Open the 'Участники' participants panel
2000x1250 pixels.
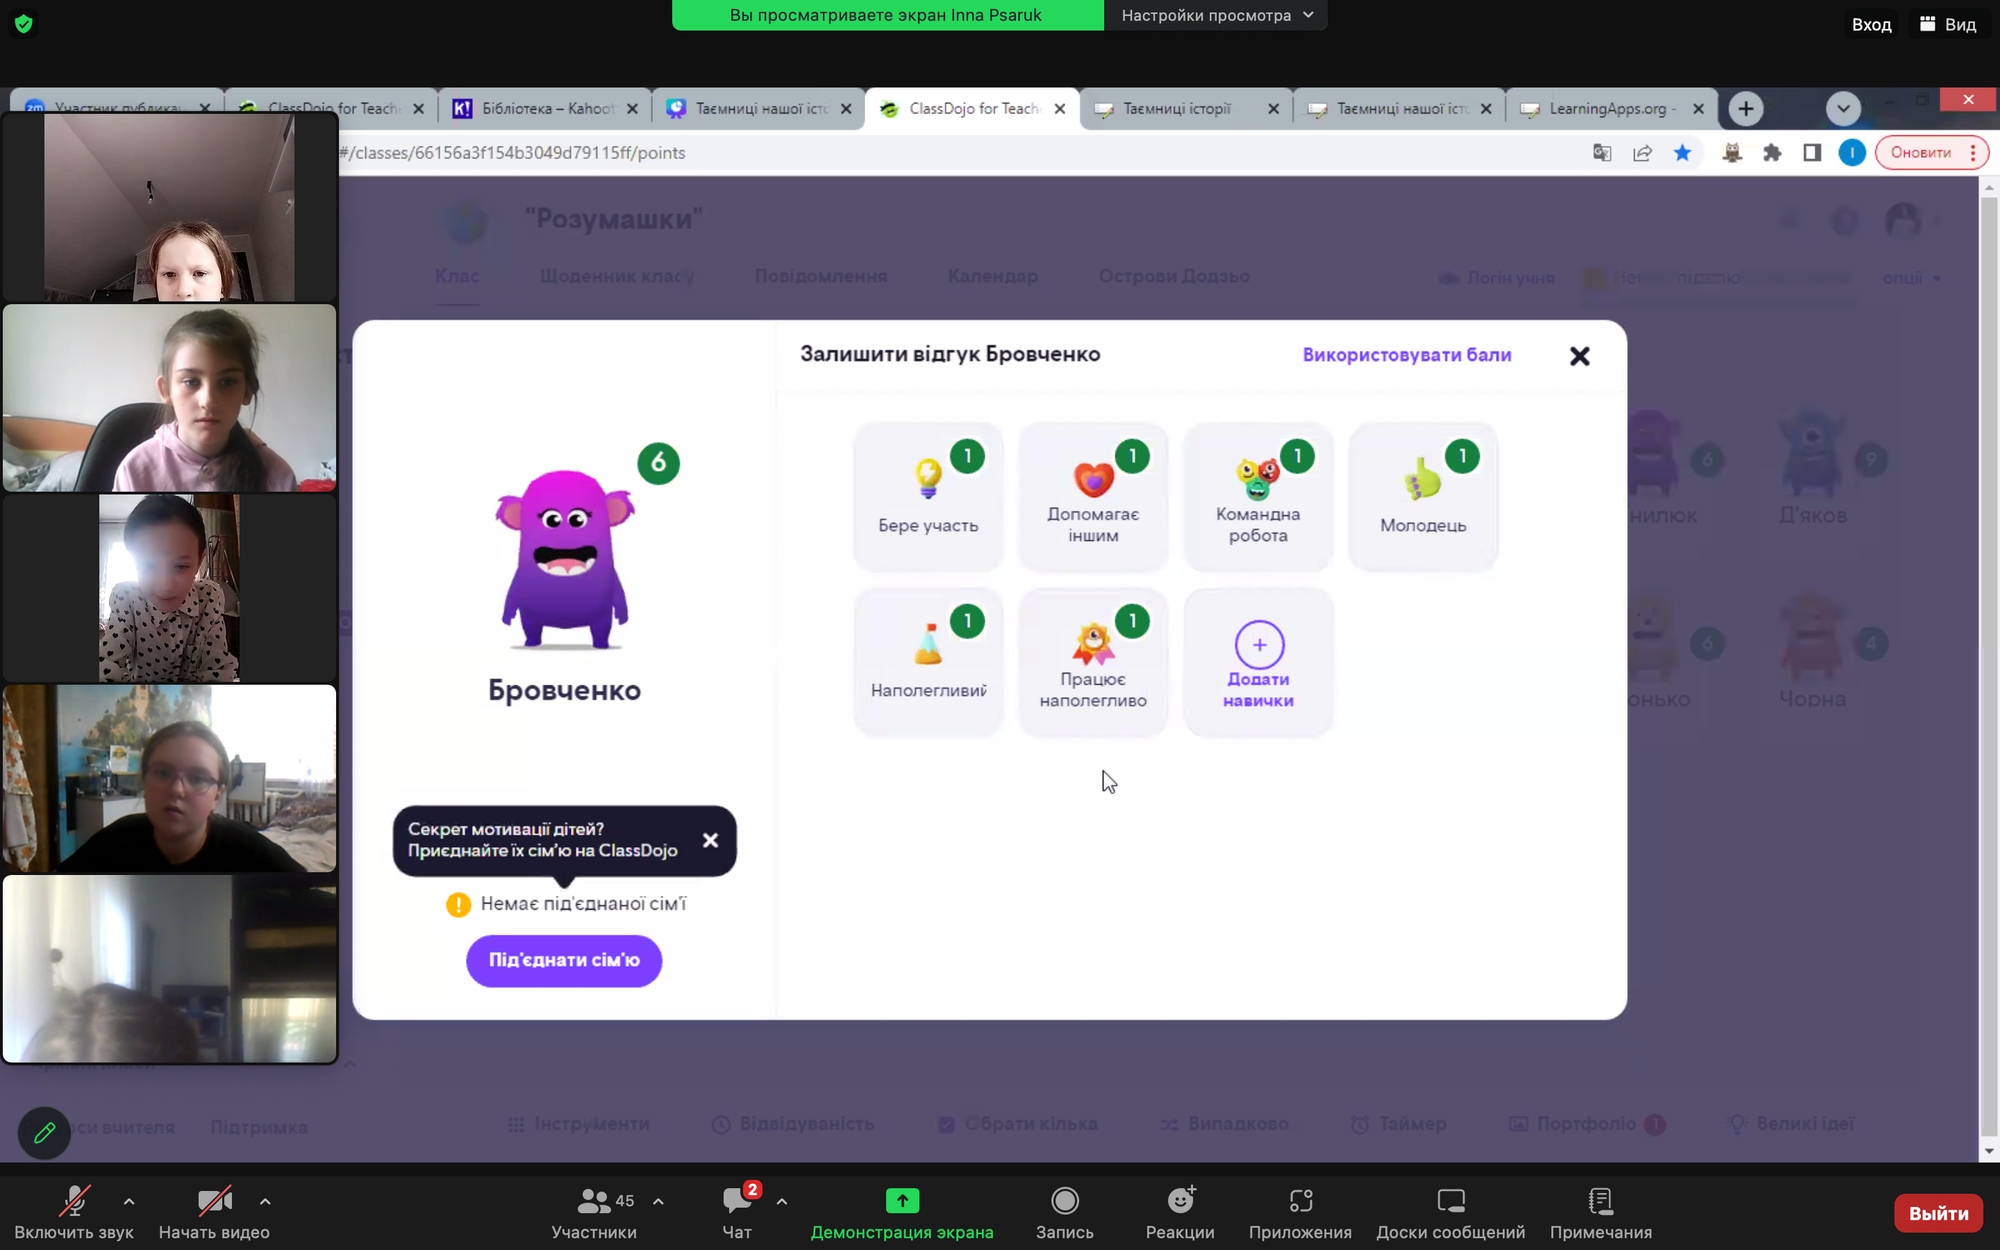pos(594,1212)
